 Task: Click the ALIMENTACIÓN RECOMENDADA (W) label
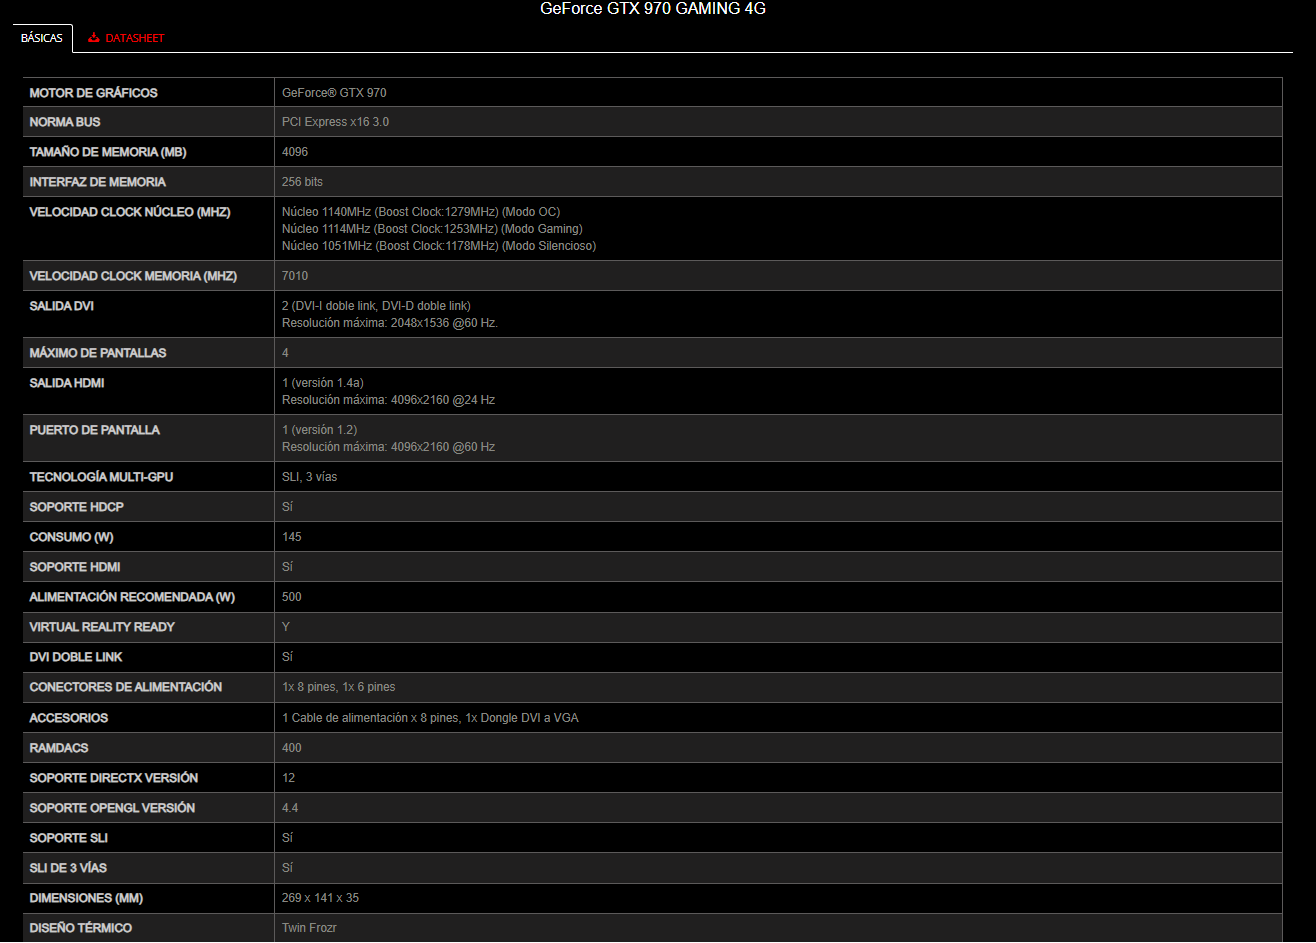click(132, 597)
